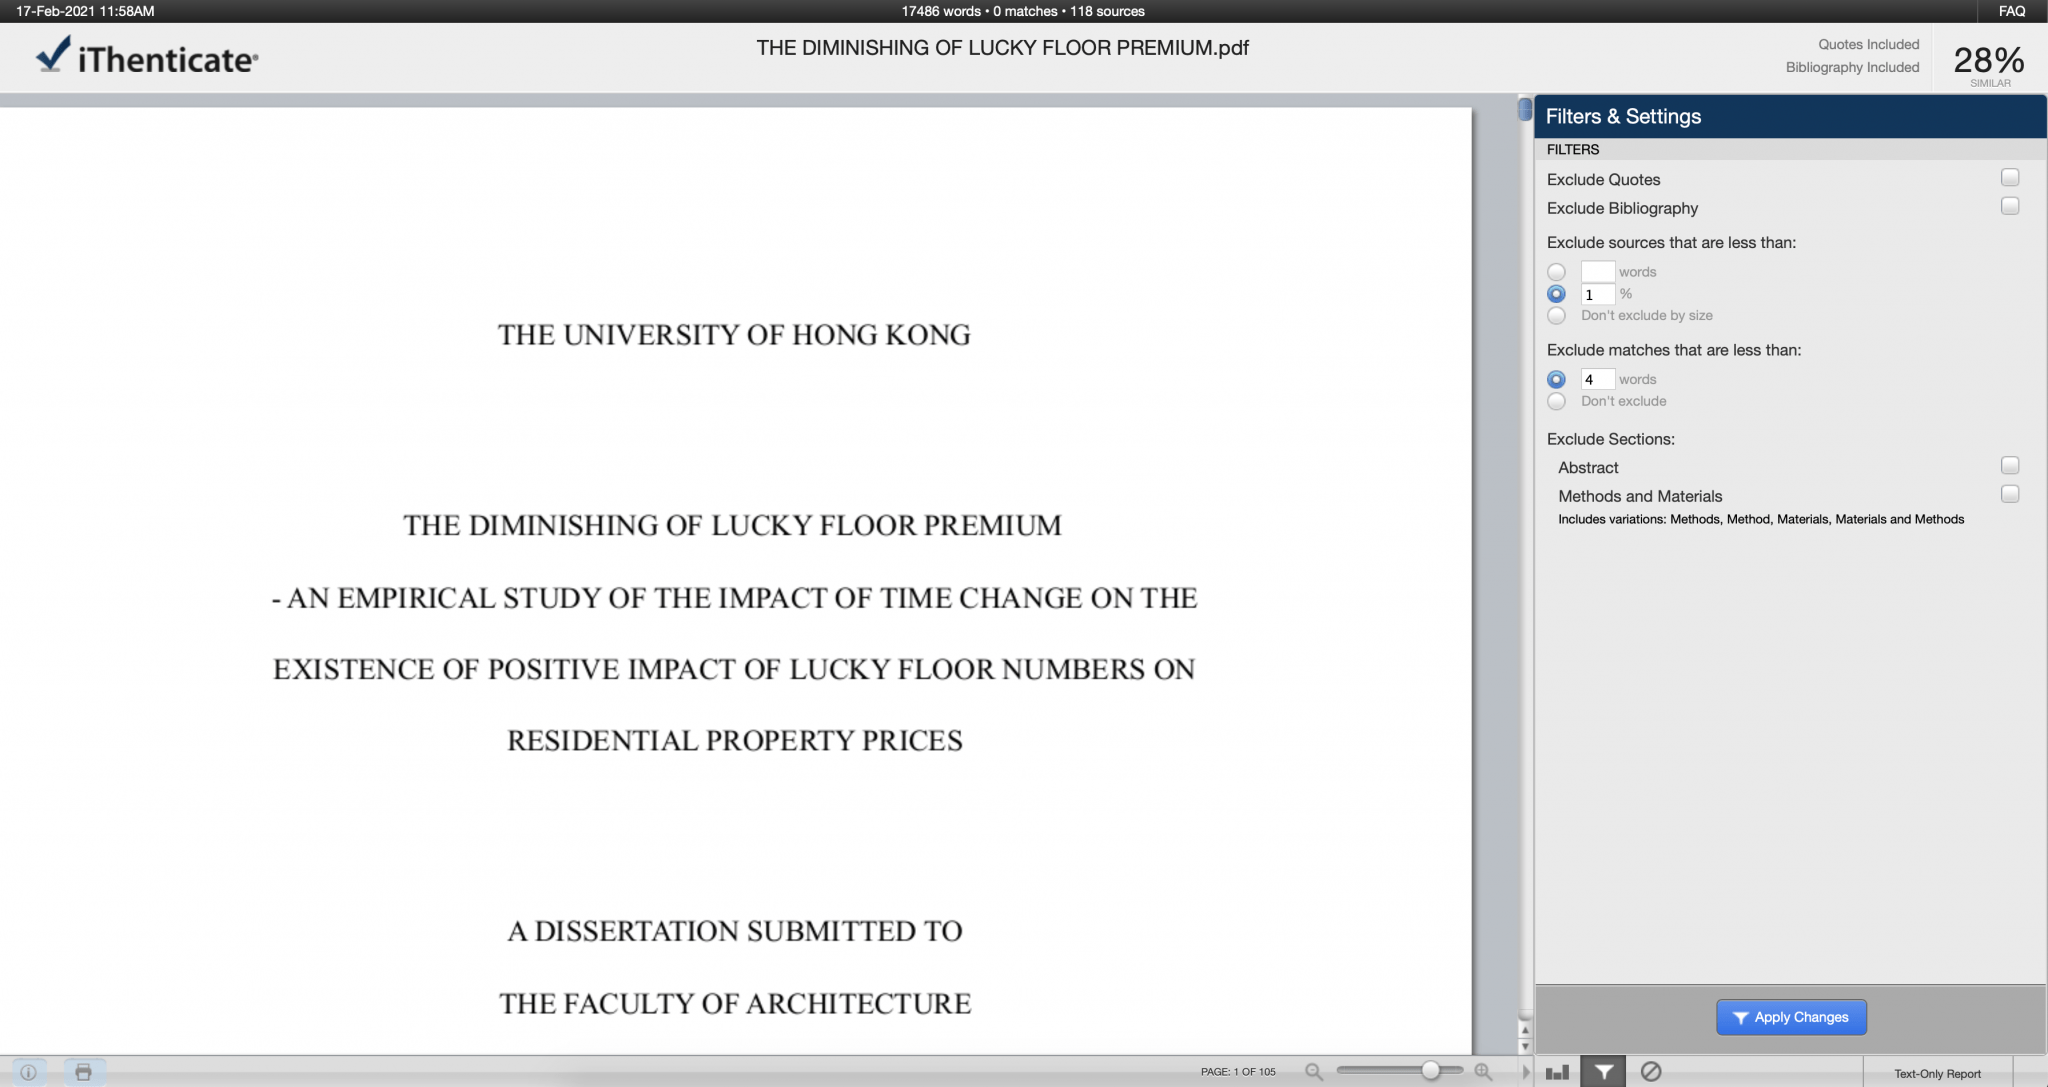
Task: Click the filter funnel icon
Action: click(x=1603, y=1072)
